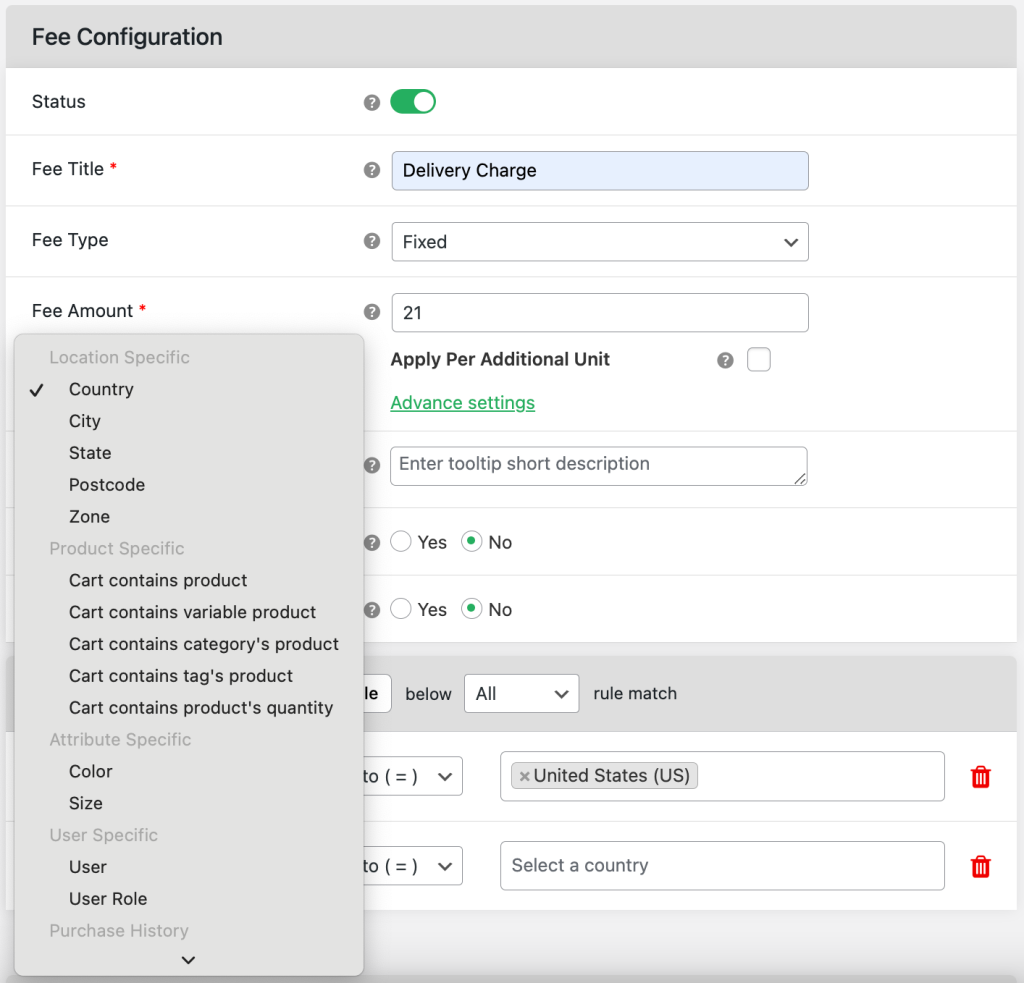Click the help icon beside Fee Amount

[x=372, y=312]
